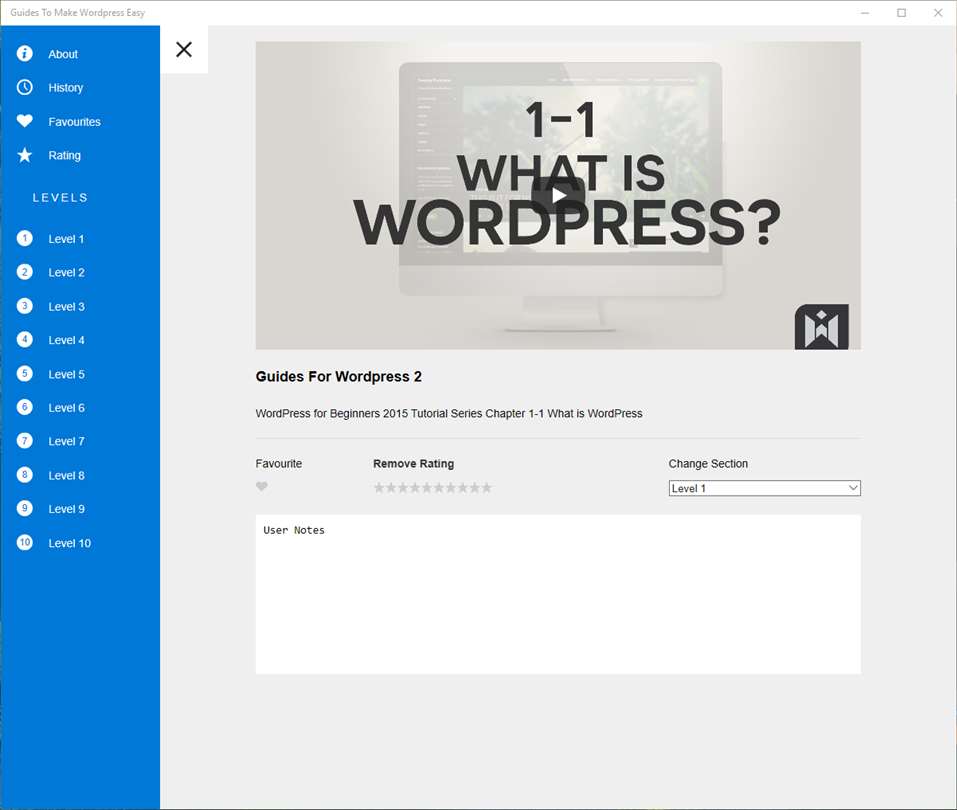The width and height of the screenshot is (957, 810).
Task: Rate the video five stars
Action: pos(427,488)
